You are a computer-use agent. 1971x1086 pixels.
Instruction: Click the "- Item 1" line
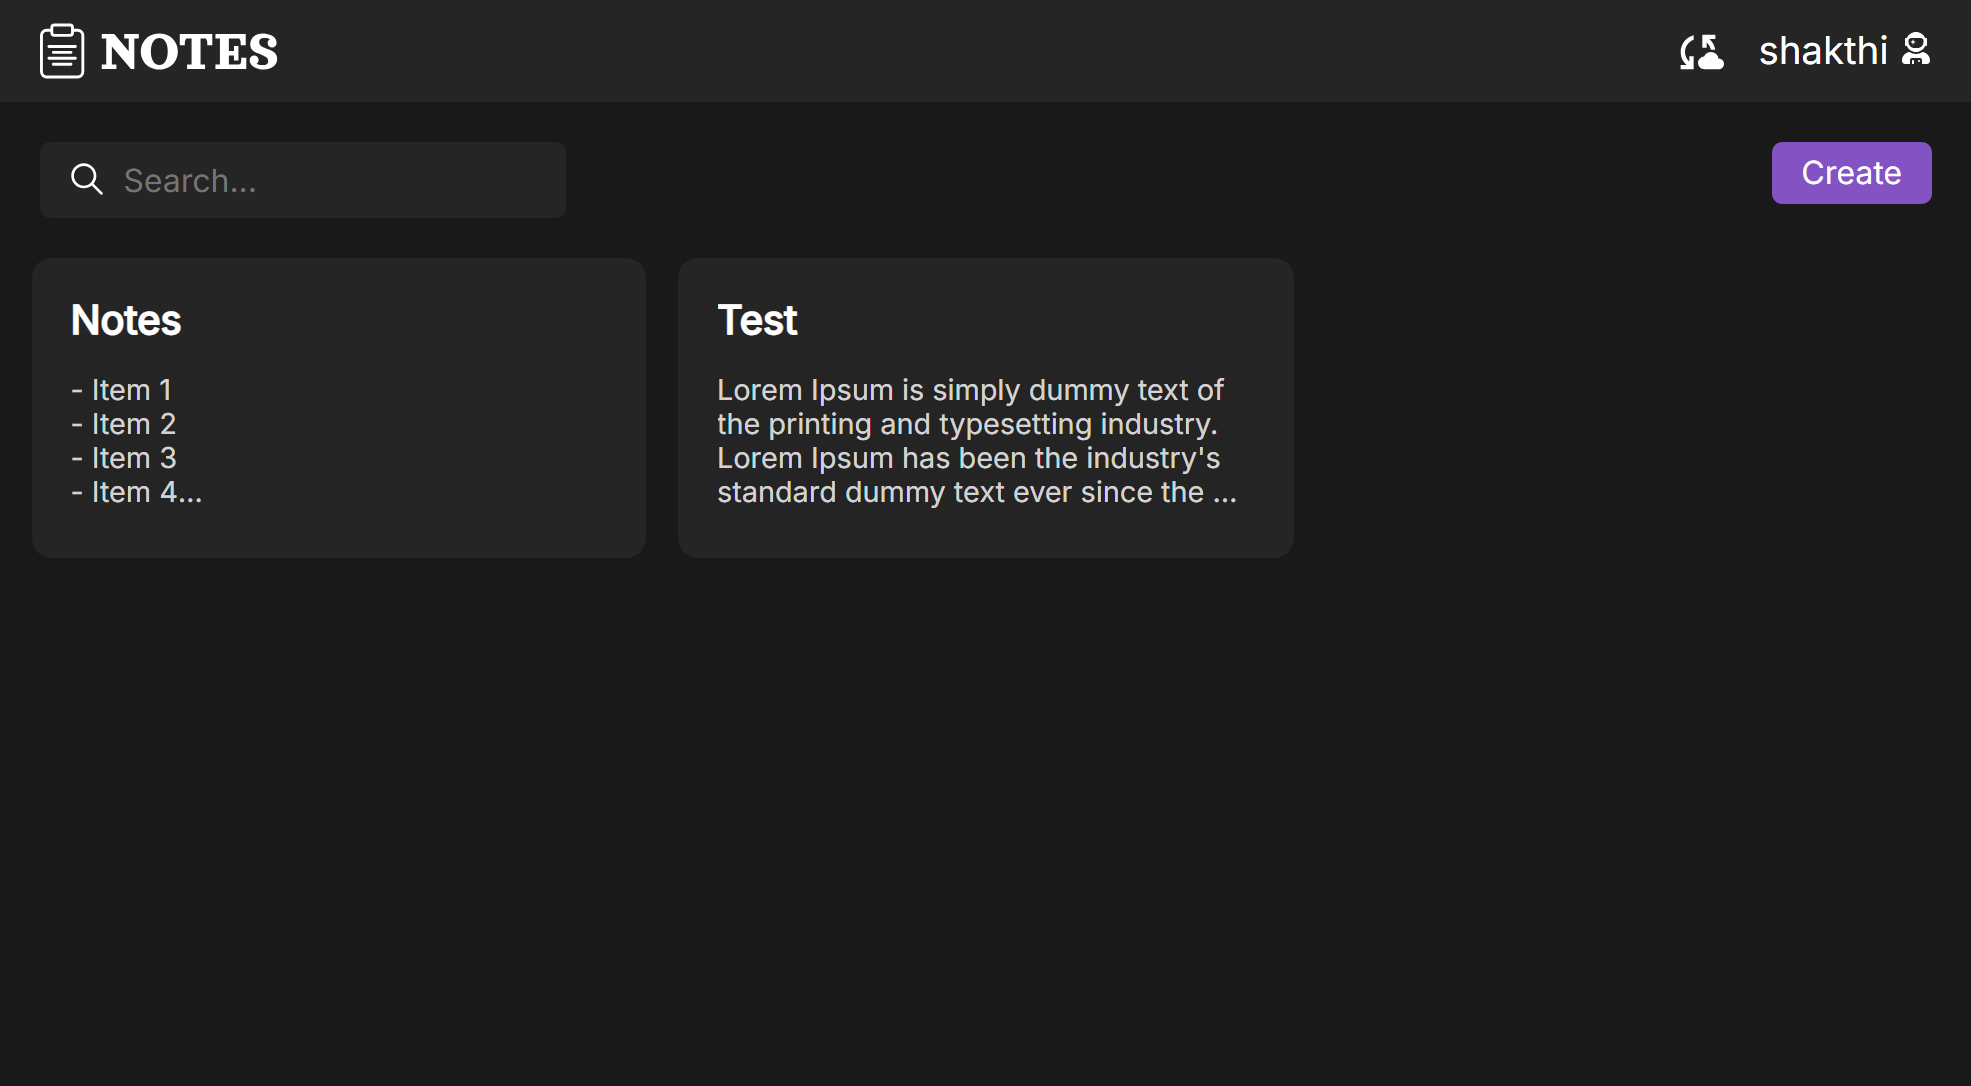click(x=122, y=390)
